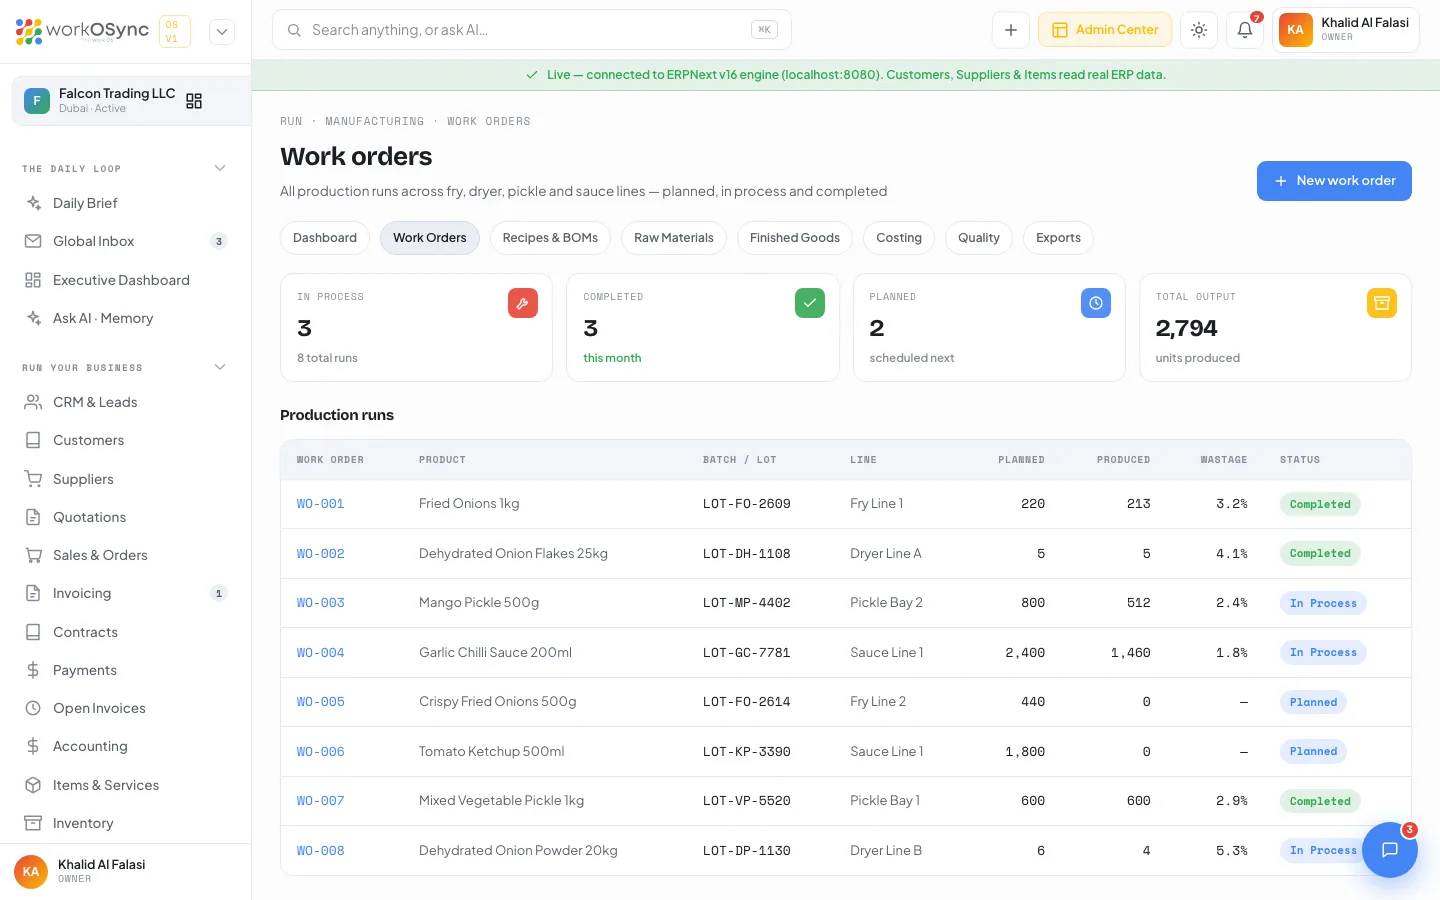Open the floating chat bubble icon
The height and width of the screenshot is (900, 1440).
1390,850
